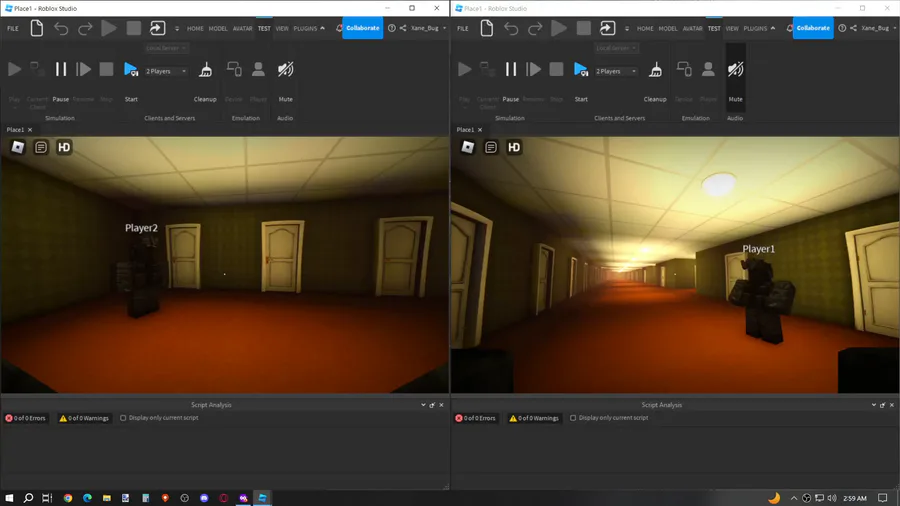Switch to the AVATAR tab in right window
Image resolution: width=900 pixels, height=506 pixels.
(692, 28)
